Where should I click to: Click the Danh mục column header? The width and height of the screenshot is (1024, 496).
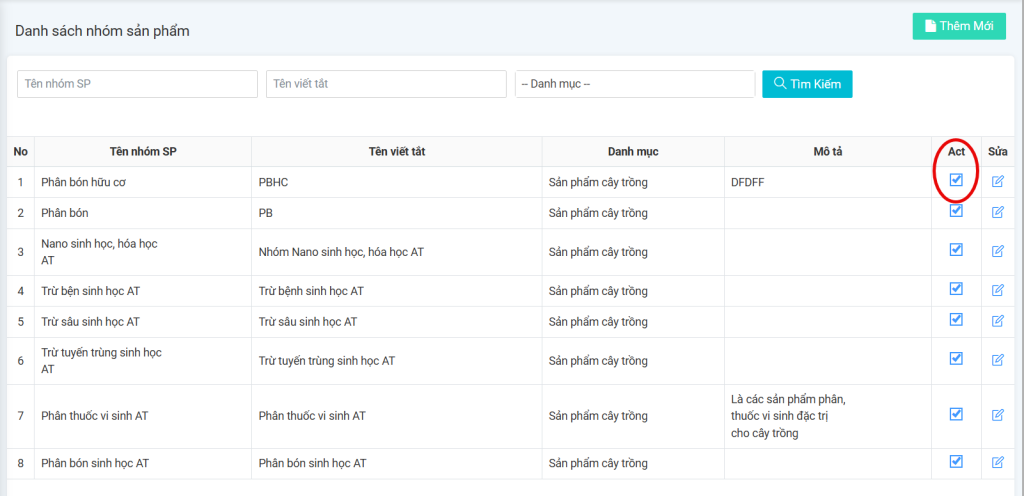click(633, 152)
